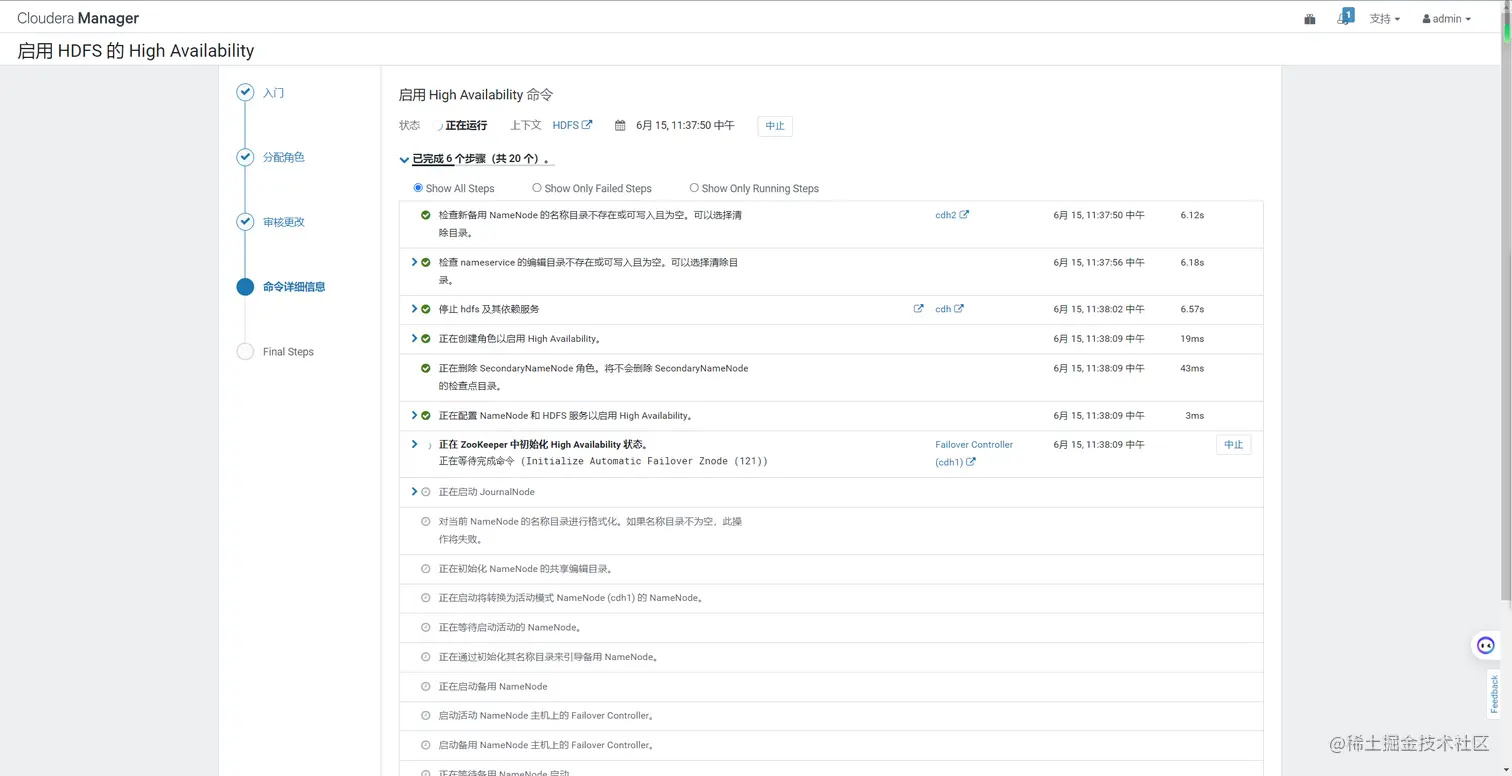Expand the ZooKeeper 初始化 High Availability step
The height and width of the screenshot is (776, 1512).
click(414, 444)
